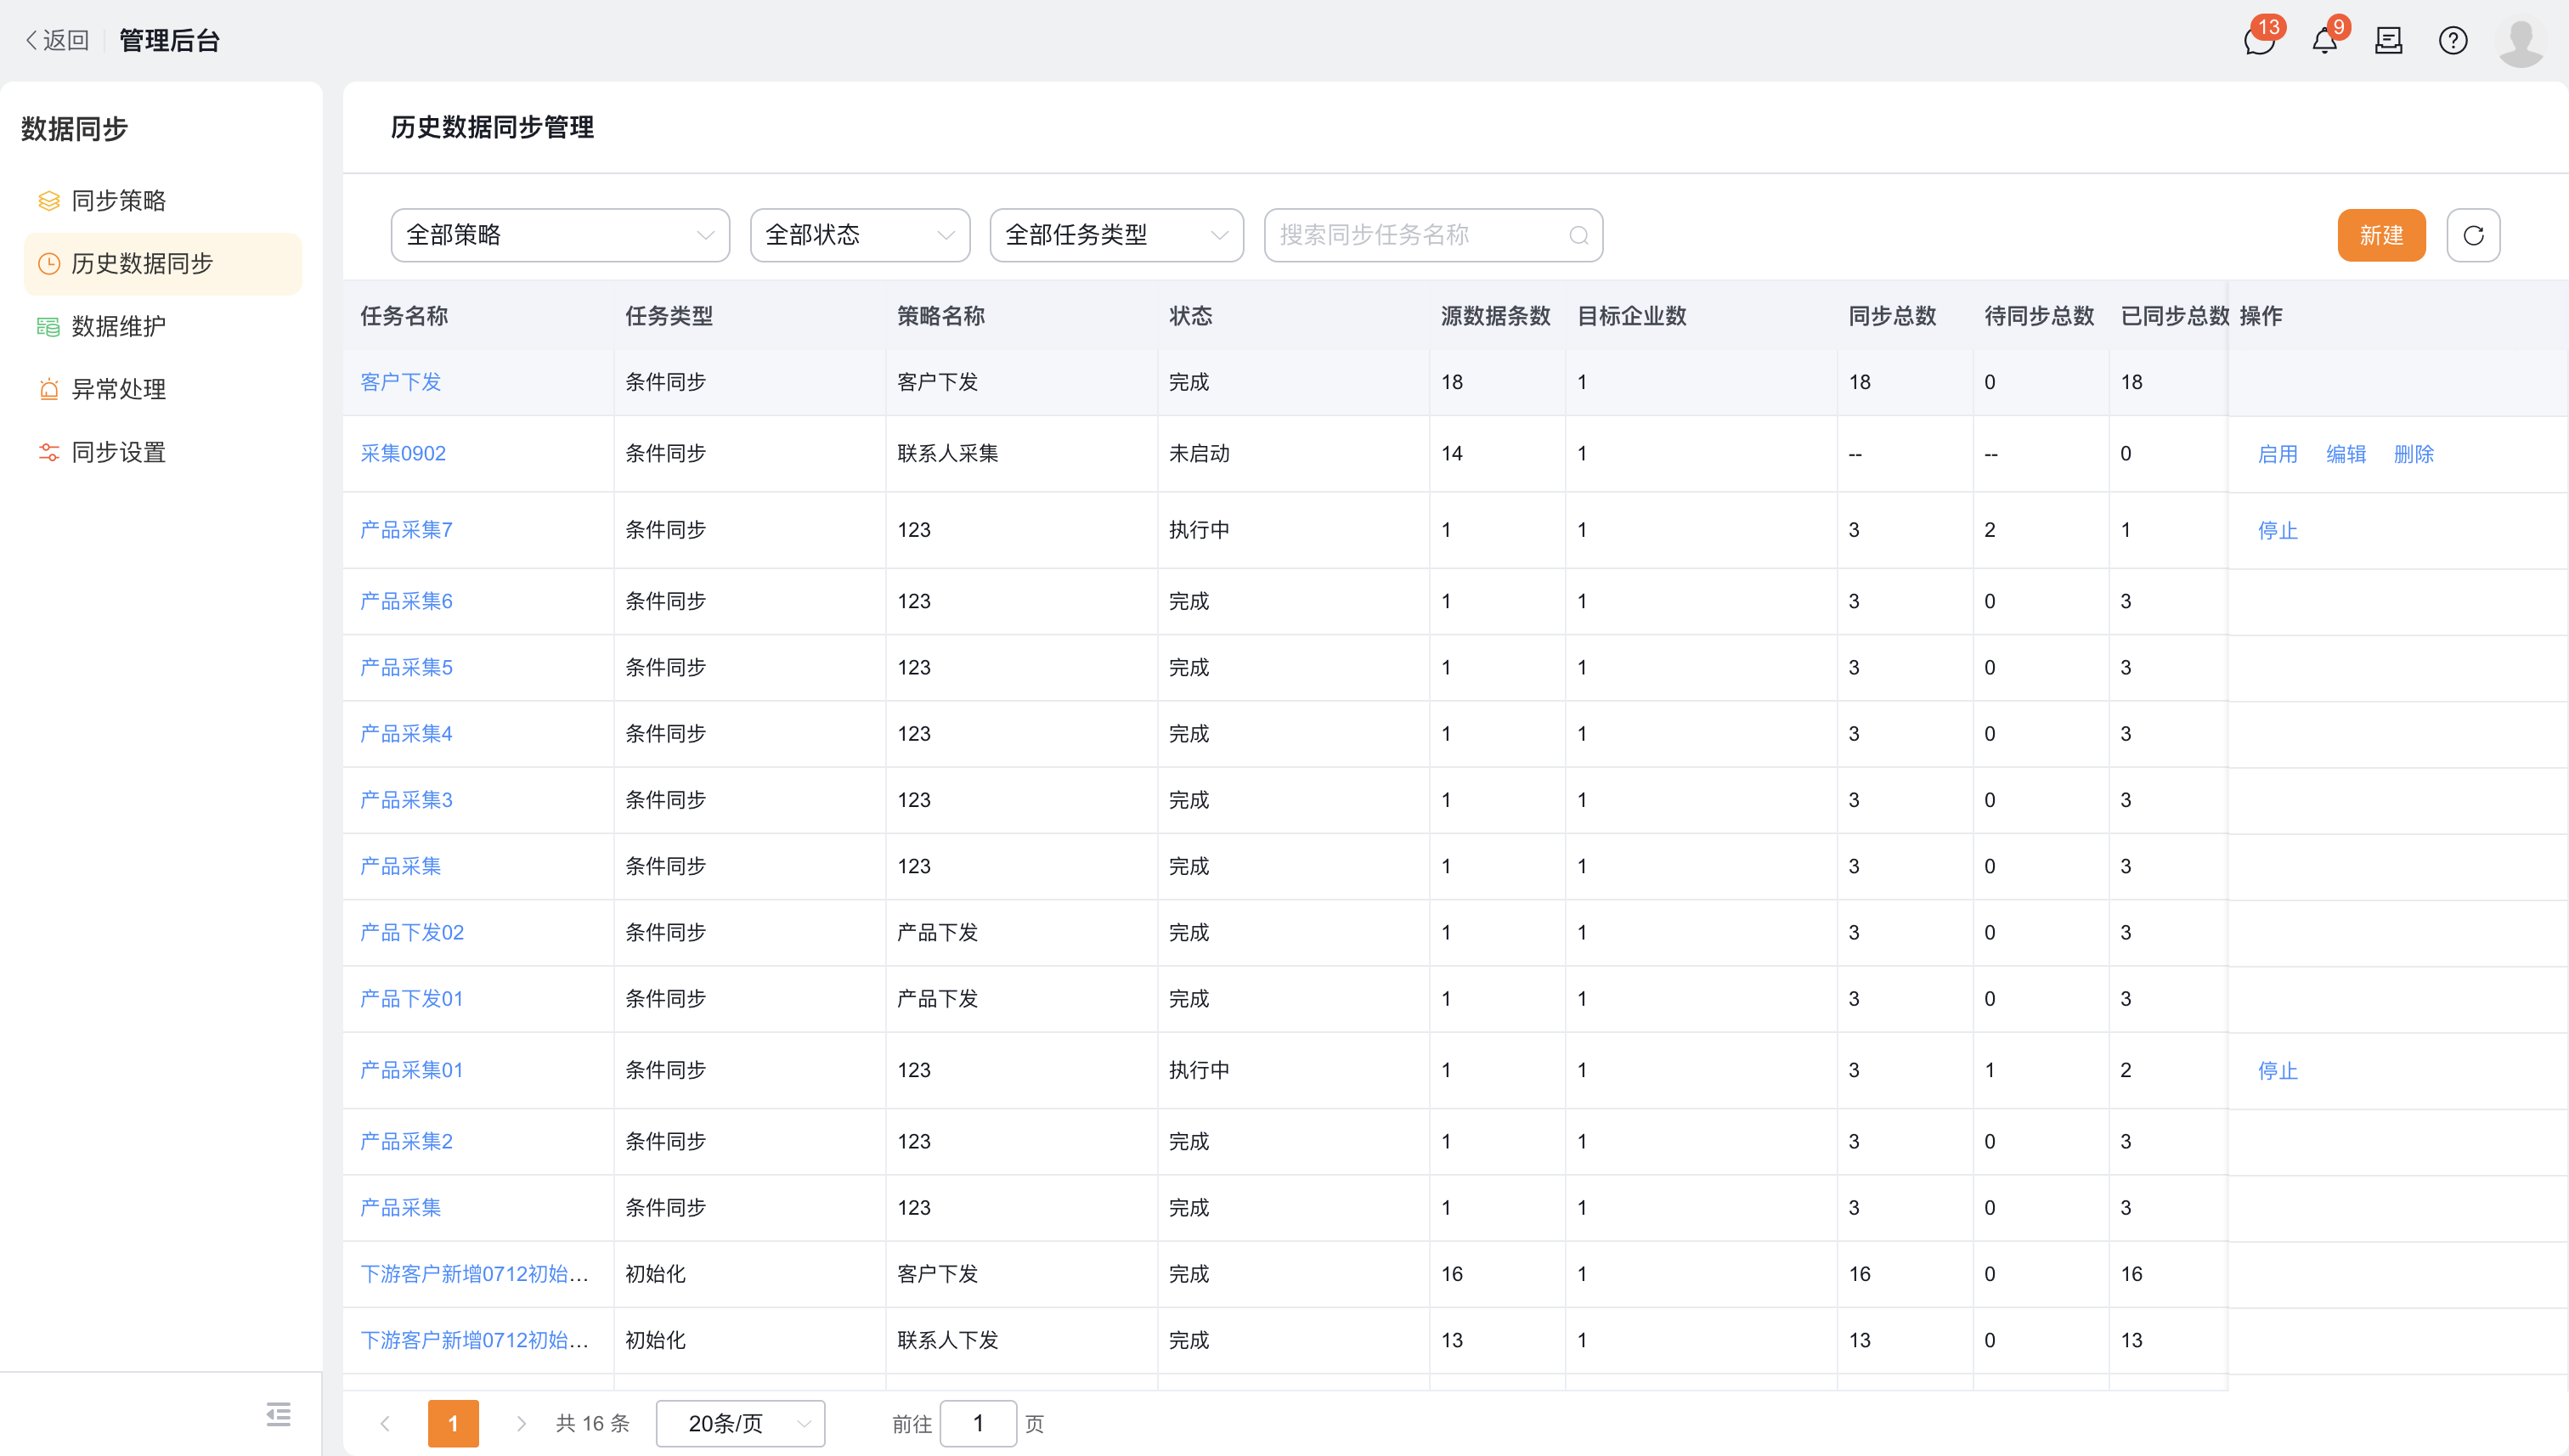
Task: Open 数据维护 in the sidebar
Action: click(x=163, y=326)
